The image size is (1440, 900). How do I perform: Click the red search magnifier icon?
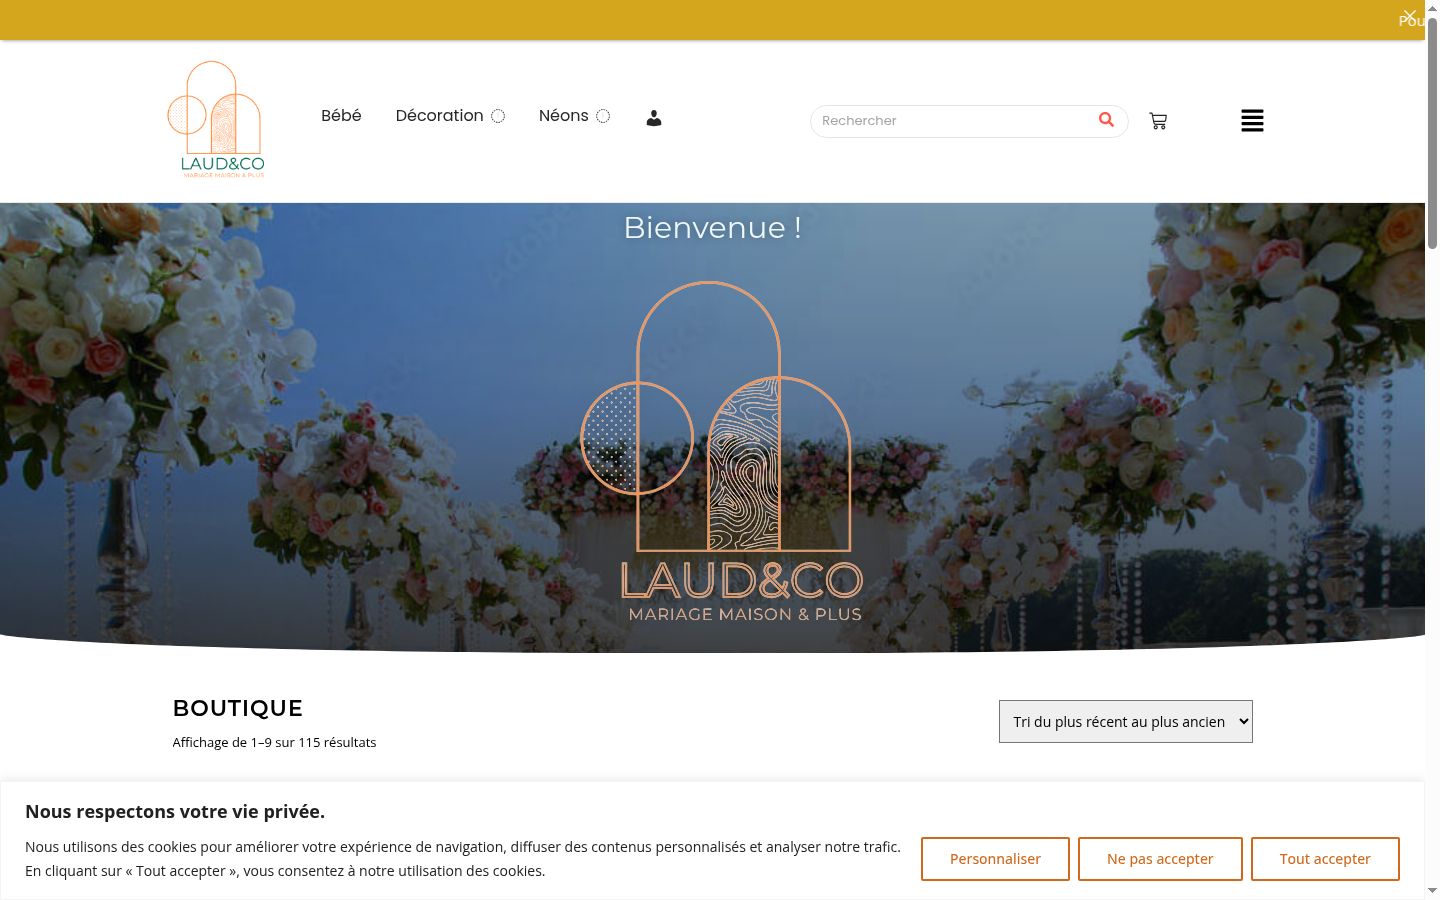click(x=1106, y=120)
